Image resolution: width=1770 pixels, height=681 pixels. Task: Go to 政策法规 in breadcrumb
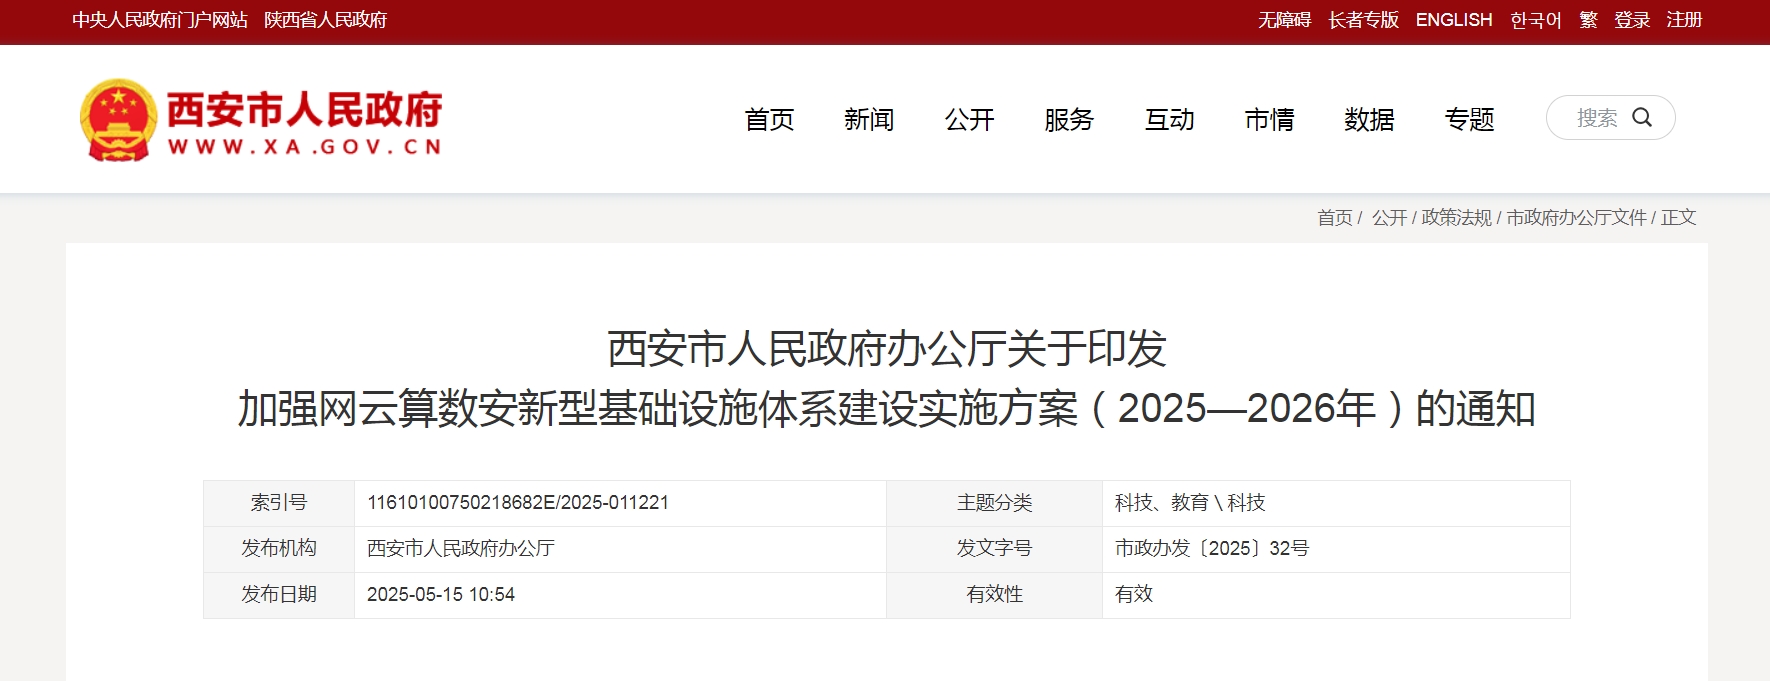tap(1456, 217)
